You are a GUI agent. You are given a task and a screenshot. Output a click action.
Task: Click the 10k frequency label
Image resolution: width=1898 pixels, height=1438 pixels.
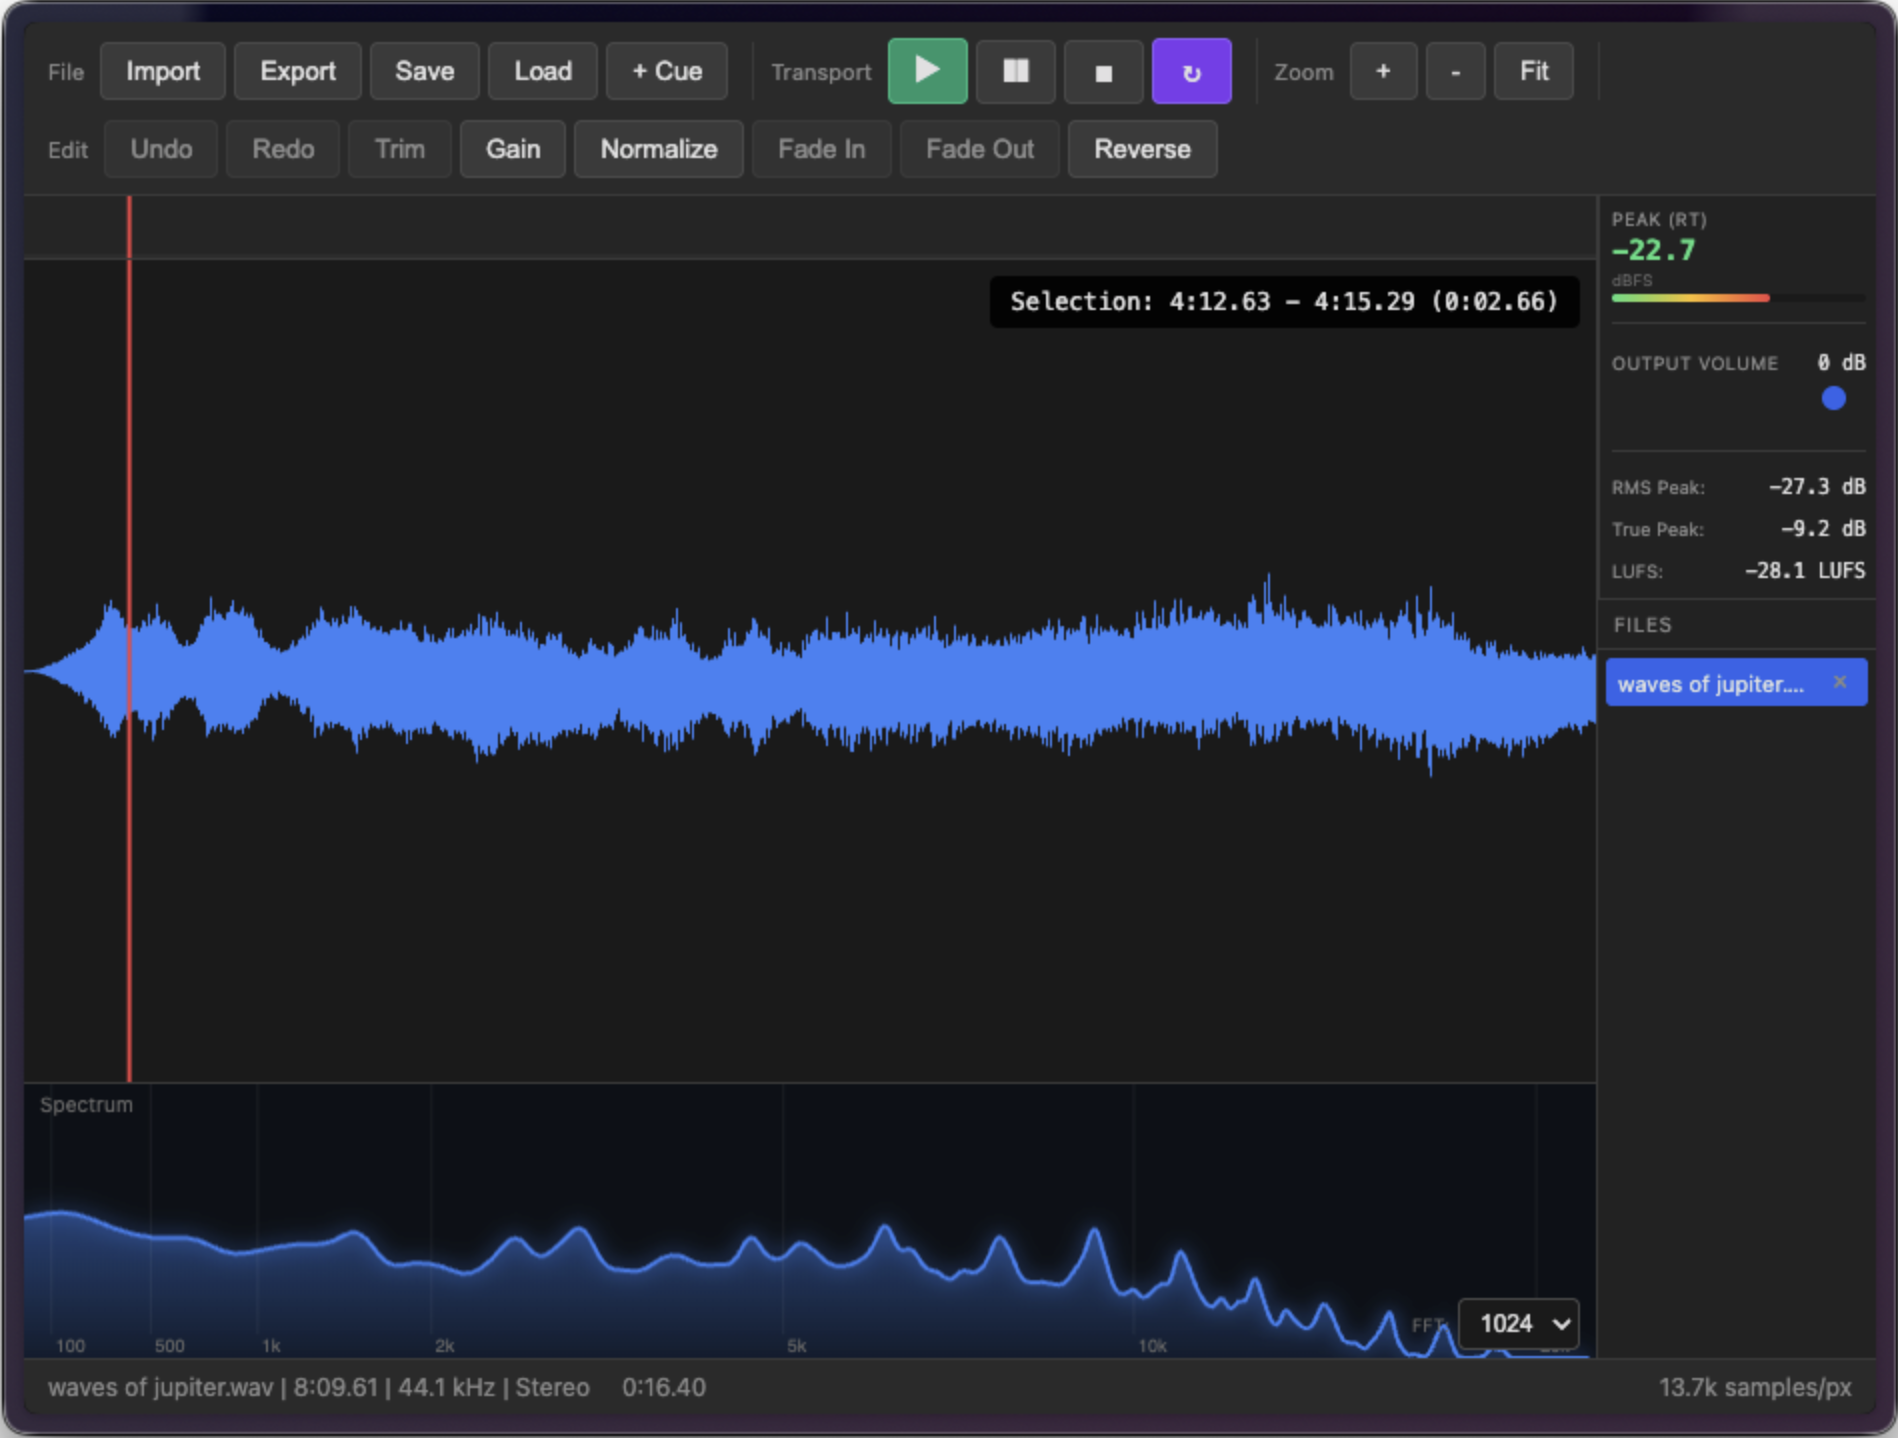tap(1152, 1346)
